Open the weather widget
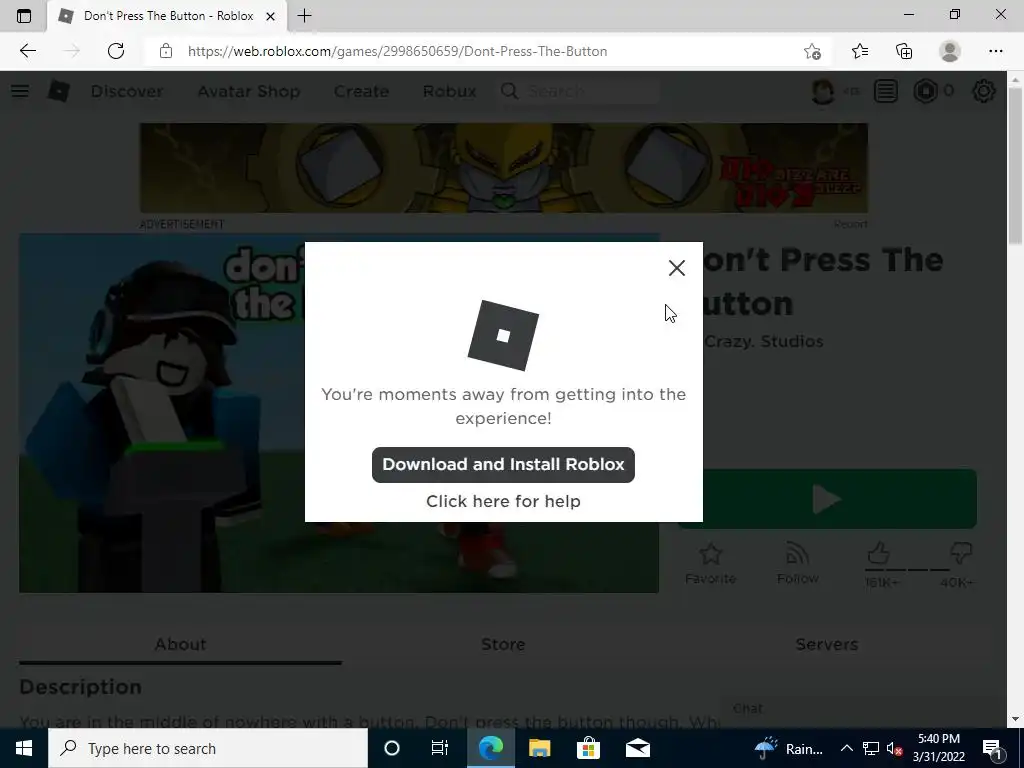Viewport: 1024px width, 768px height. (790, 748)
